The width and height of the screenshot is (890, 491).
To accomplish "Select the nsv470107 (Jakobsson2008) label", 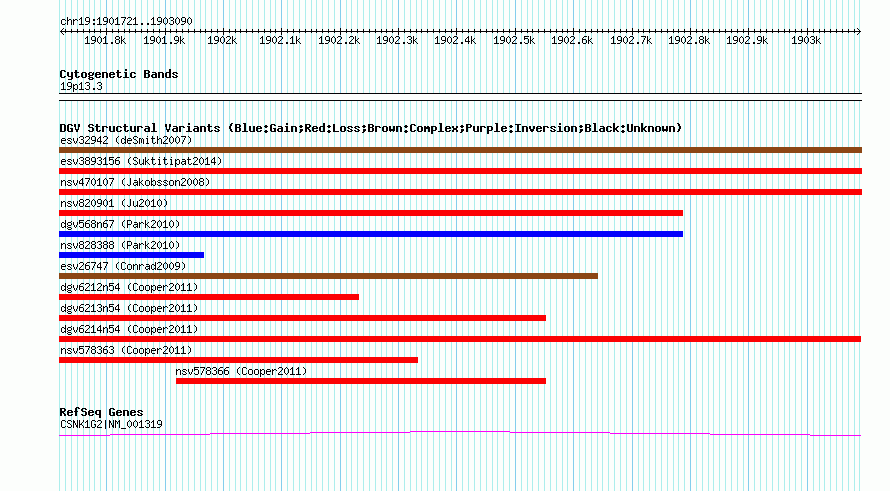I will pyautogui.click(x=135, y=182).
